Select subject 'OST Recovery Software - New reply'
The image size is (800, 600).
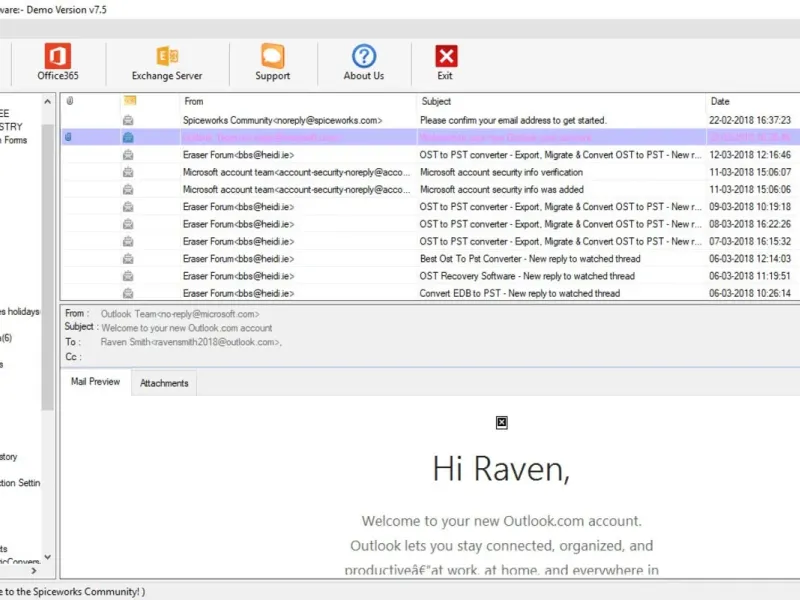click(527, 276)
